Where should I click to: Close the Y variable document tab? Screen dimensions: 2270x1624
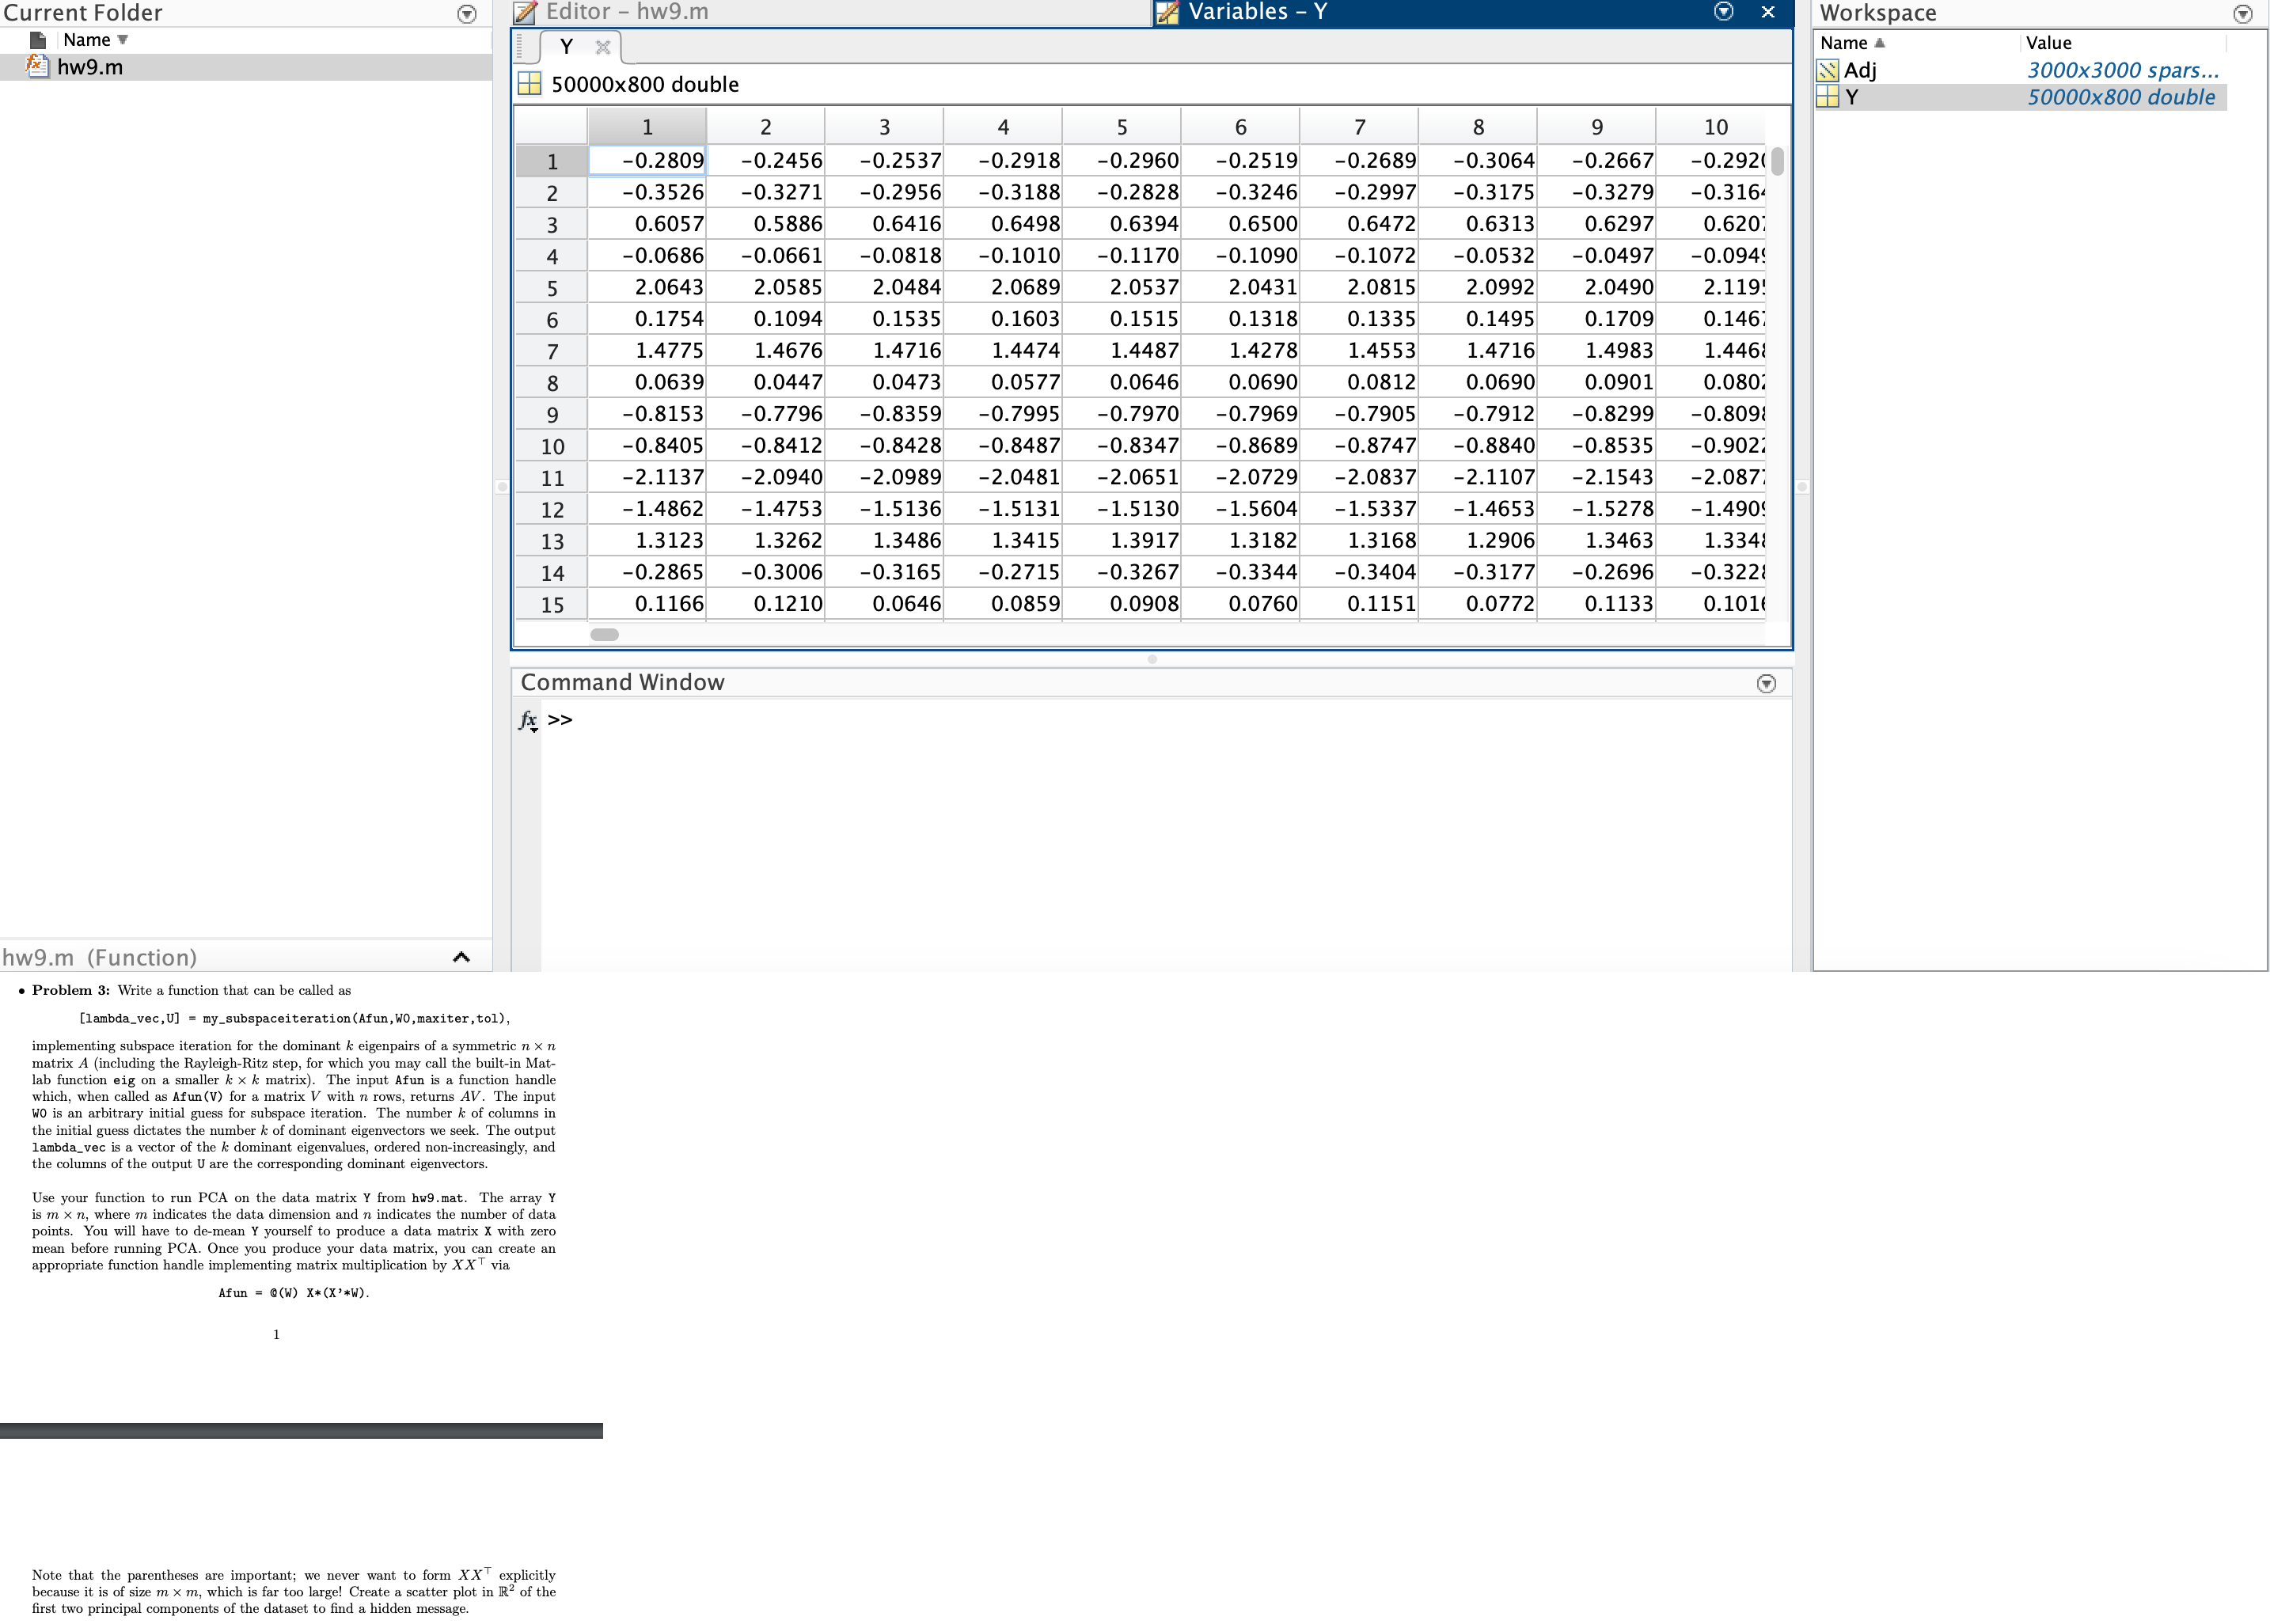pyautogui.click(x=602, y=46)
